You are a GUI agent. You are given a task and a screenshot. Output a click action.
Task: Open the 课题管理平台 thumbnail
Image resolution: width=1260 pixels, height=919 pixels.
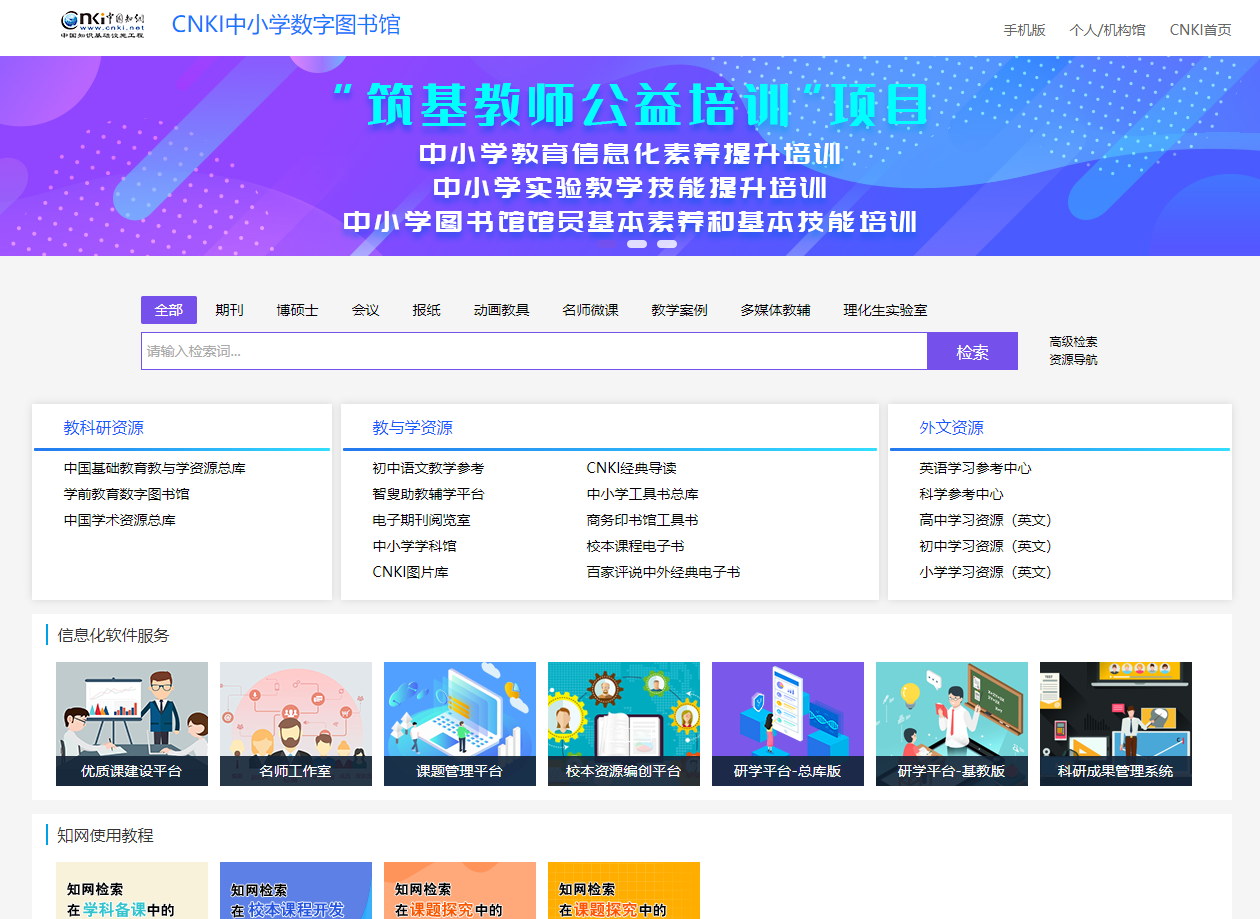click(x=460, y=724)
